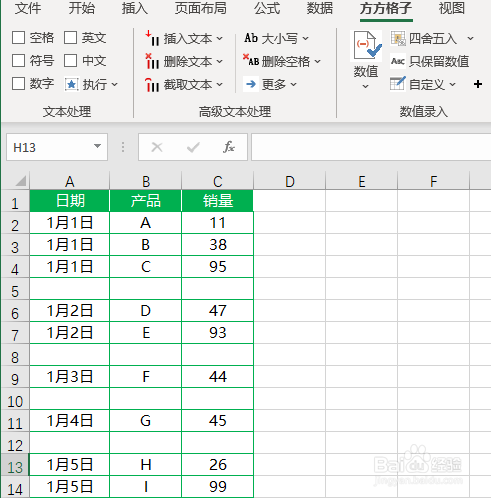Click the Ab case (大小写) icon
The height and width of the screenshot is (498, 491).
pos(251,38)
